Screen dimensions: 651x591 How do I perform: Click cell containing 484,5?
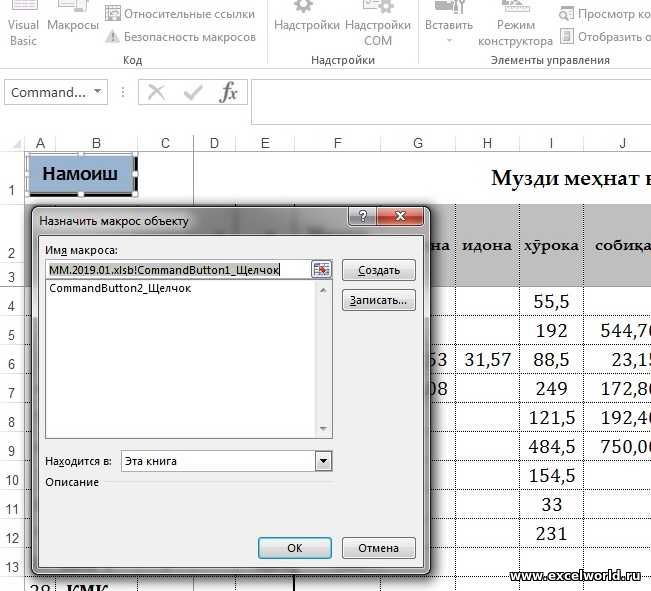pyautogui.click(x=551, y=447)
